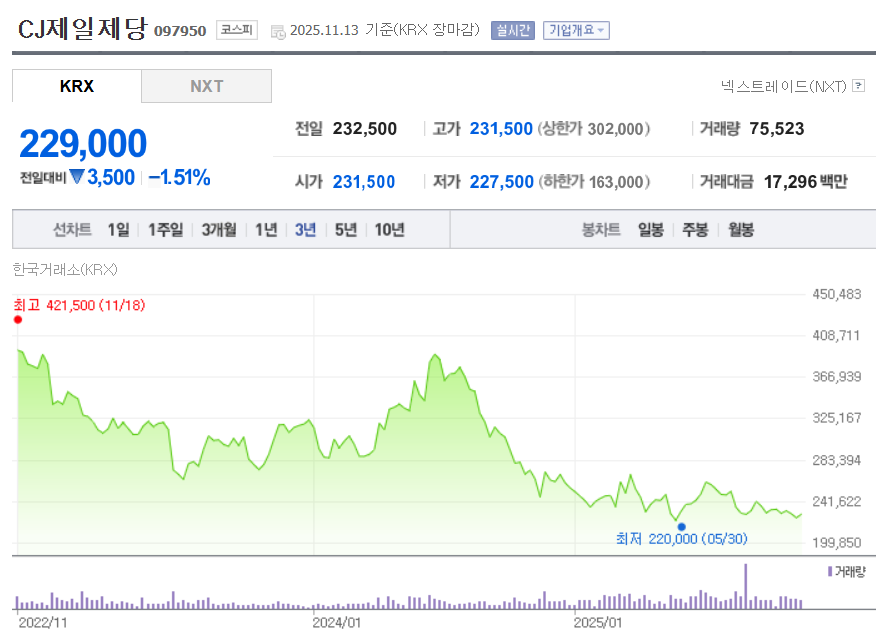Switch to 주봉 candlestick chart
The width and height of the screenshot is (876, 639).
coord(696,230)
